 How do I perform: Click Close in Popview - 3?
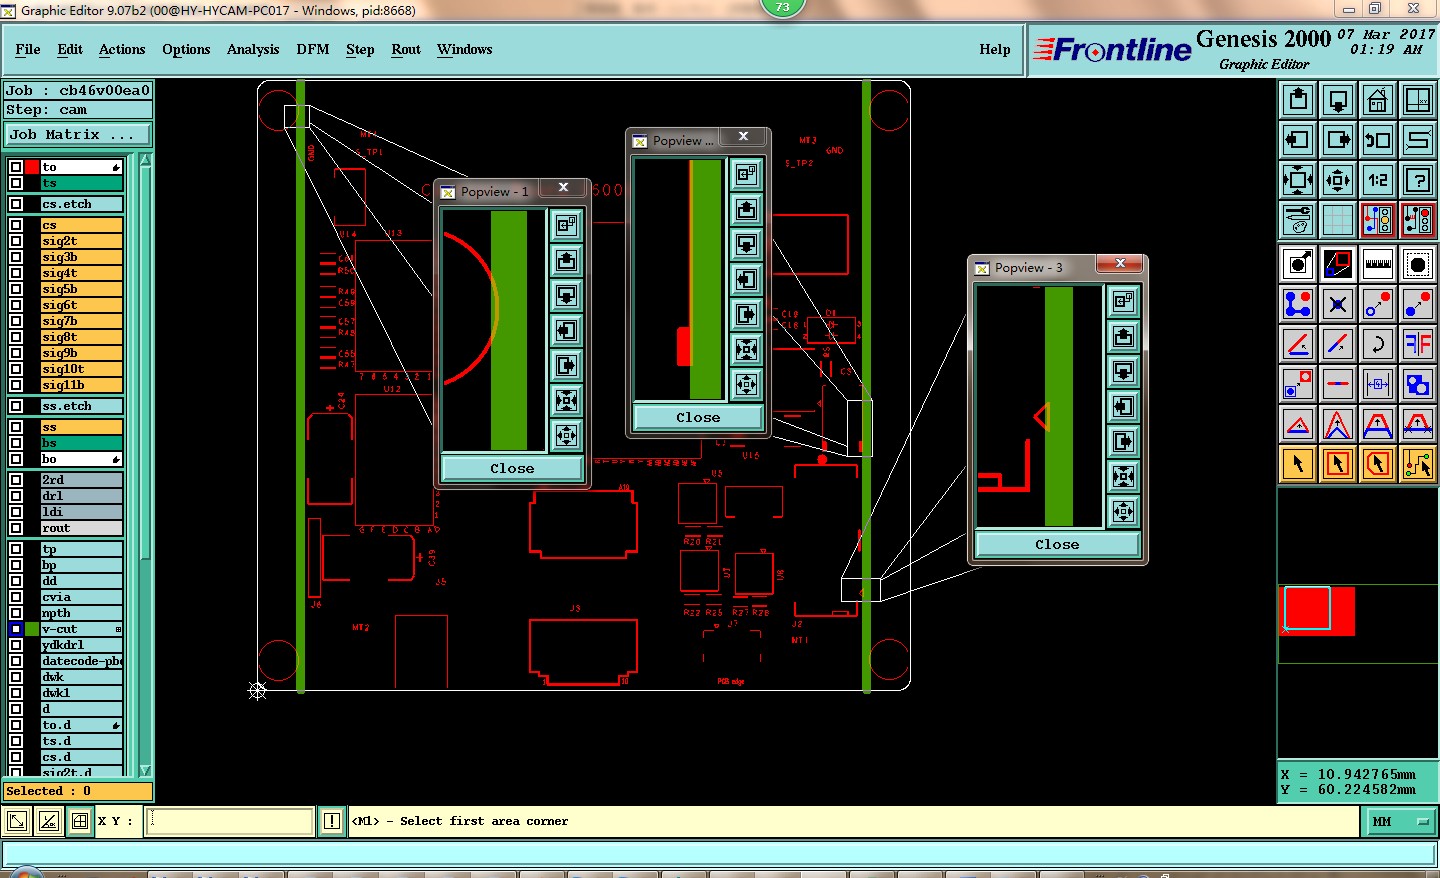pyautogui.click(x=1057, y=544)
